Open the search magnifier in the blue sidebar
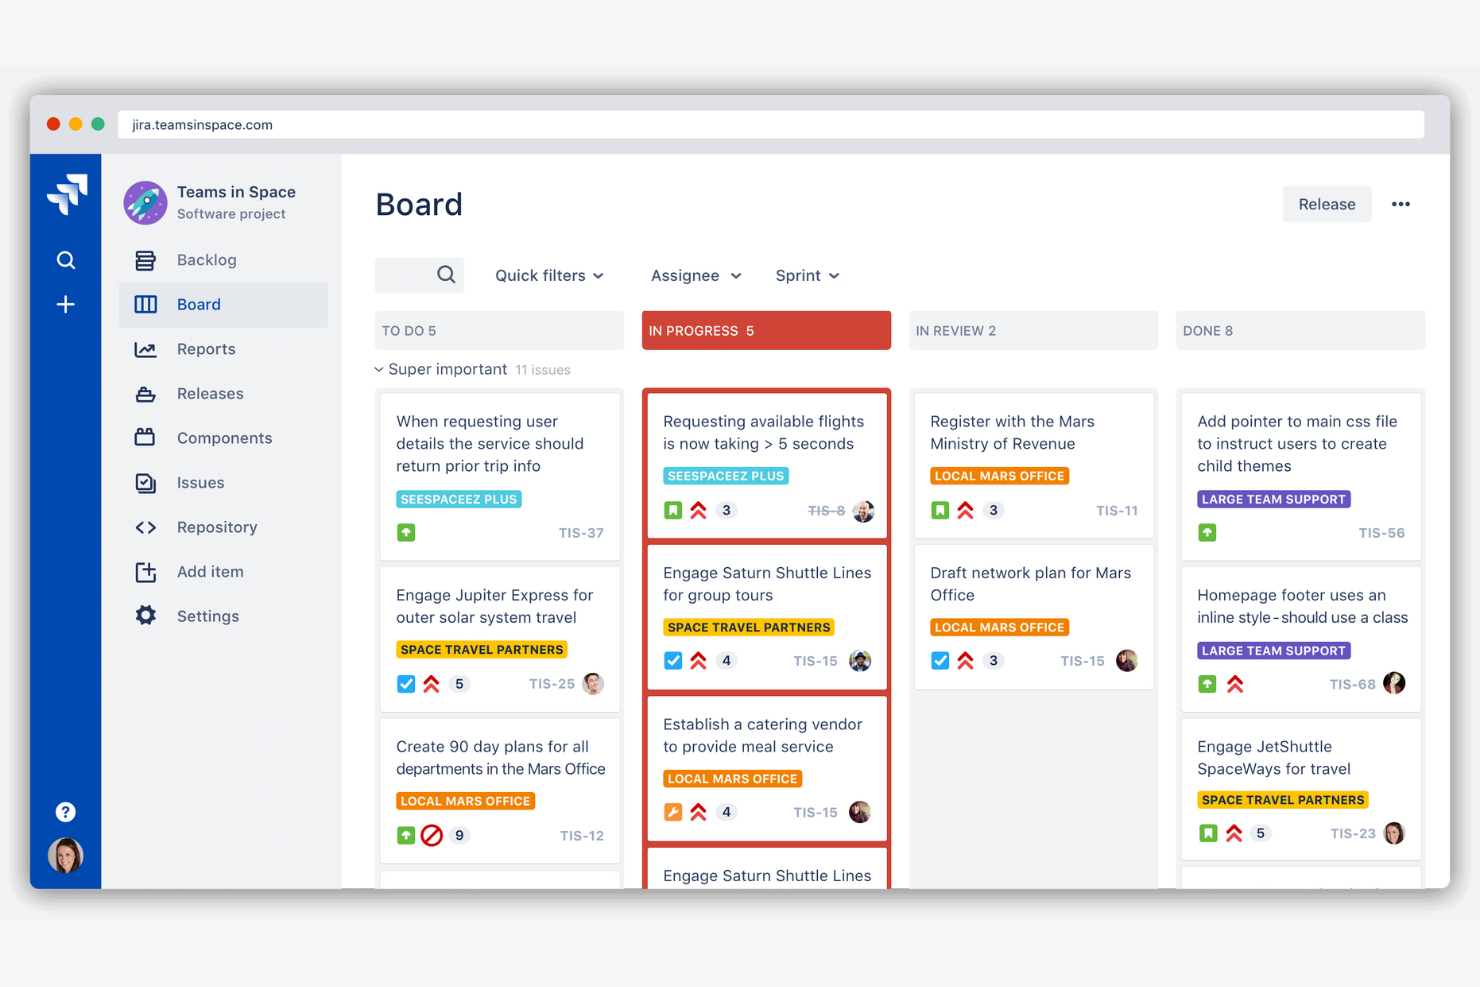 [65, 260]
